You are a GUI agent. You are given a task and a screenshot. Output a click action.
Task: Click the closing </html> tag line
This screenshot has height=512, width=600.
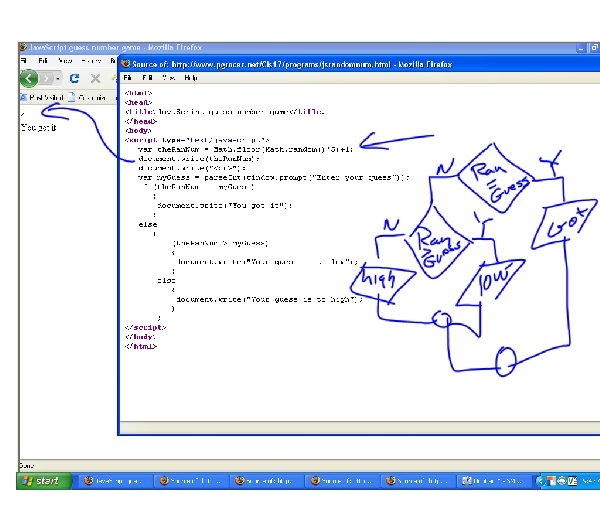click(141, 346)
